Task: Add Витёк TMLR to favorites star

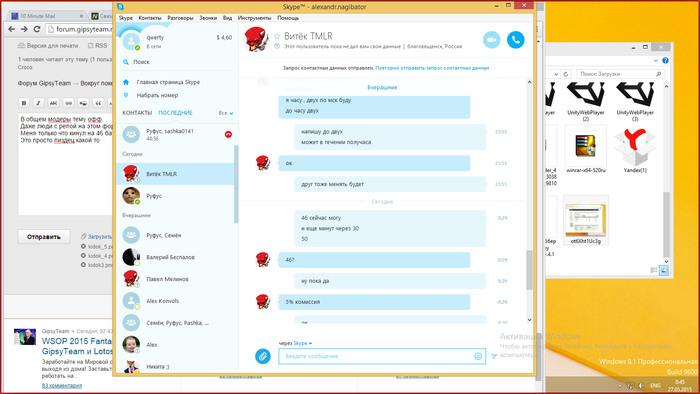Action: point(277,36)
